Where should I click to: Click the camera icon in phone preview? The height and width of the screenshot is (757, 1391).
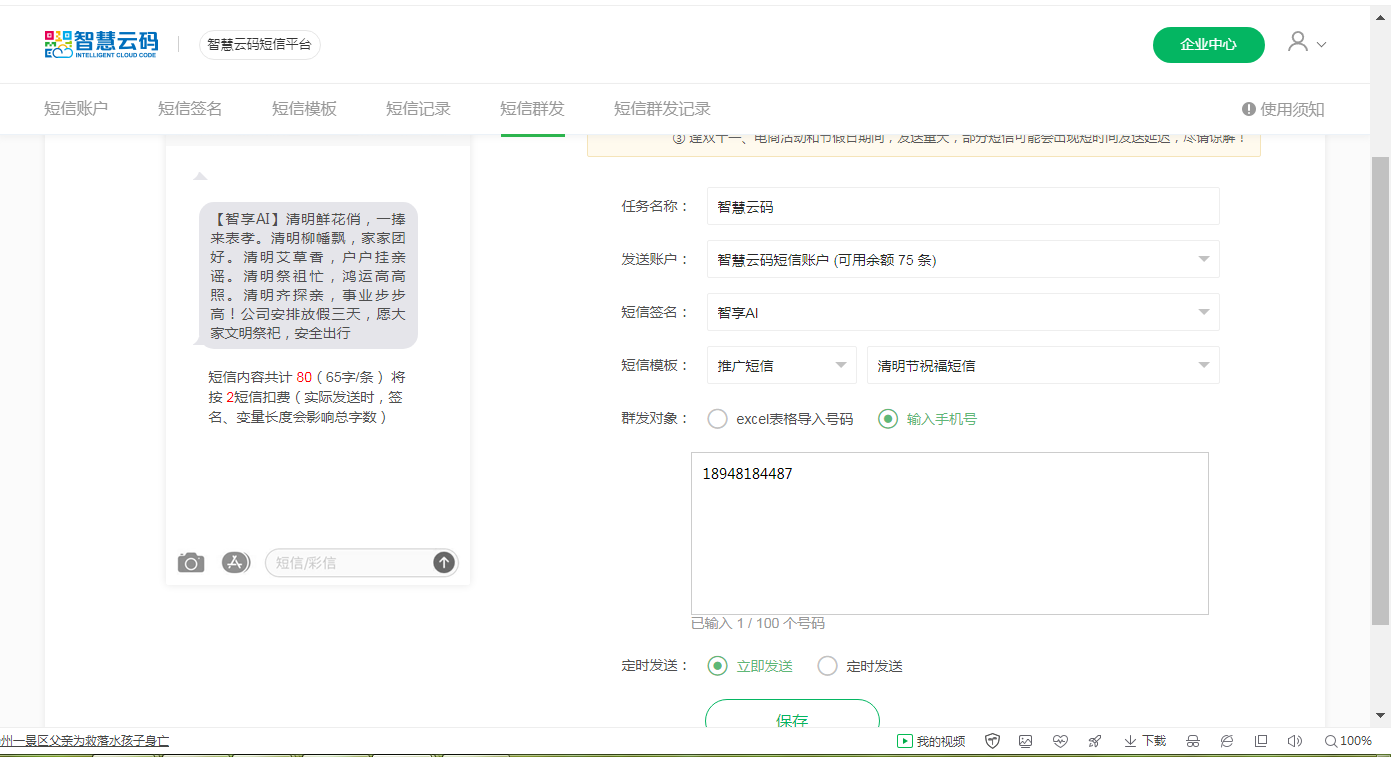tap(191, 563)
